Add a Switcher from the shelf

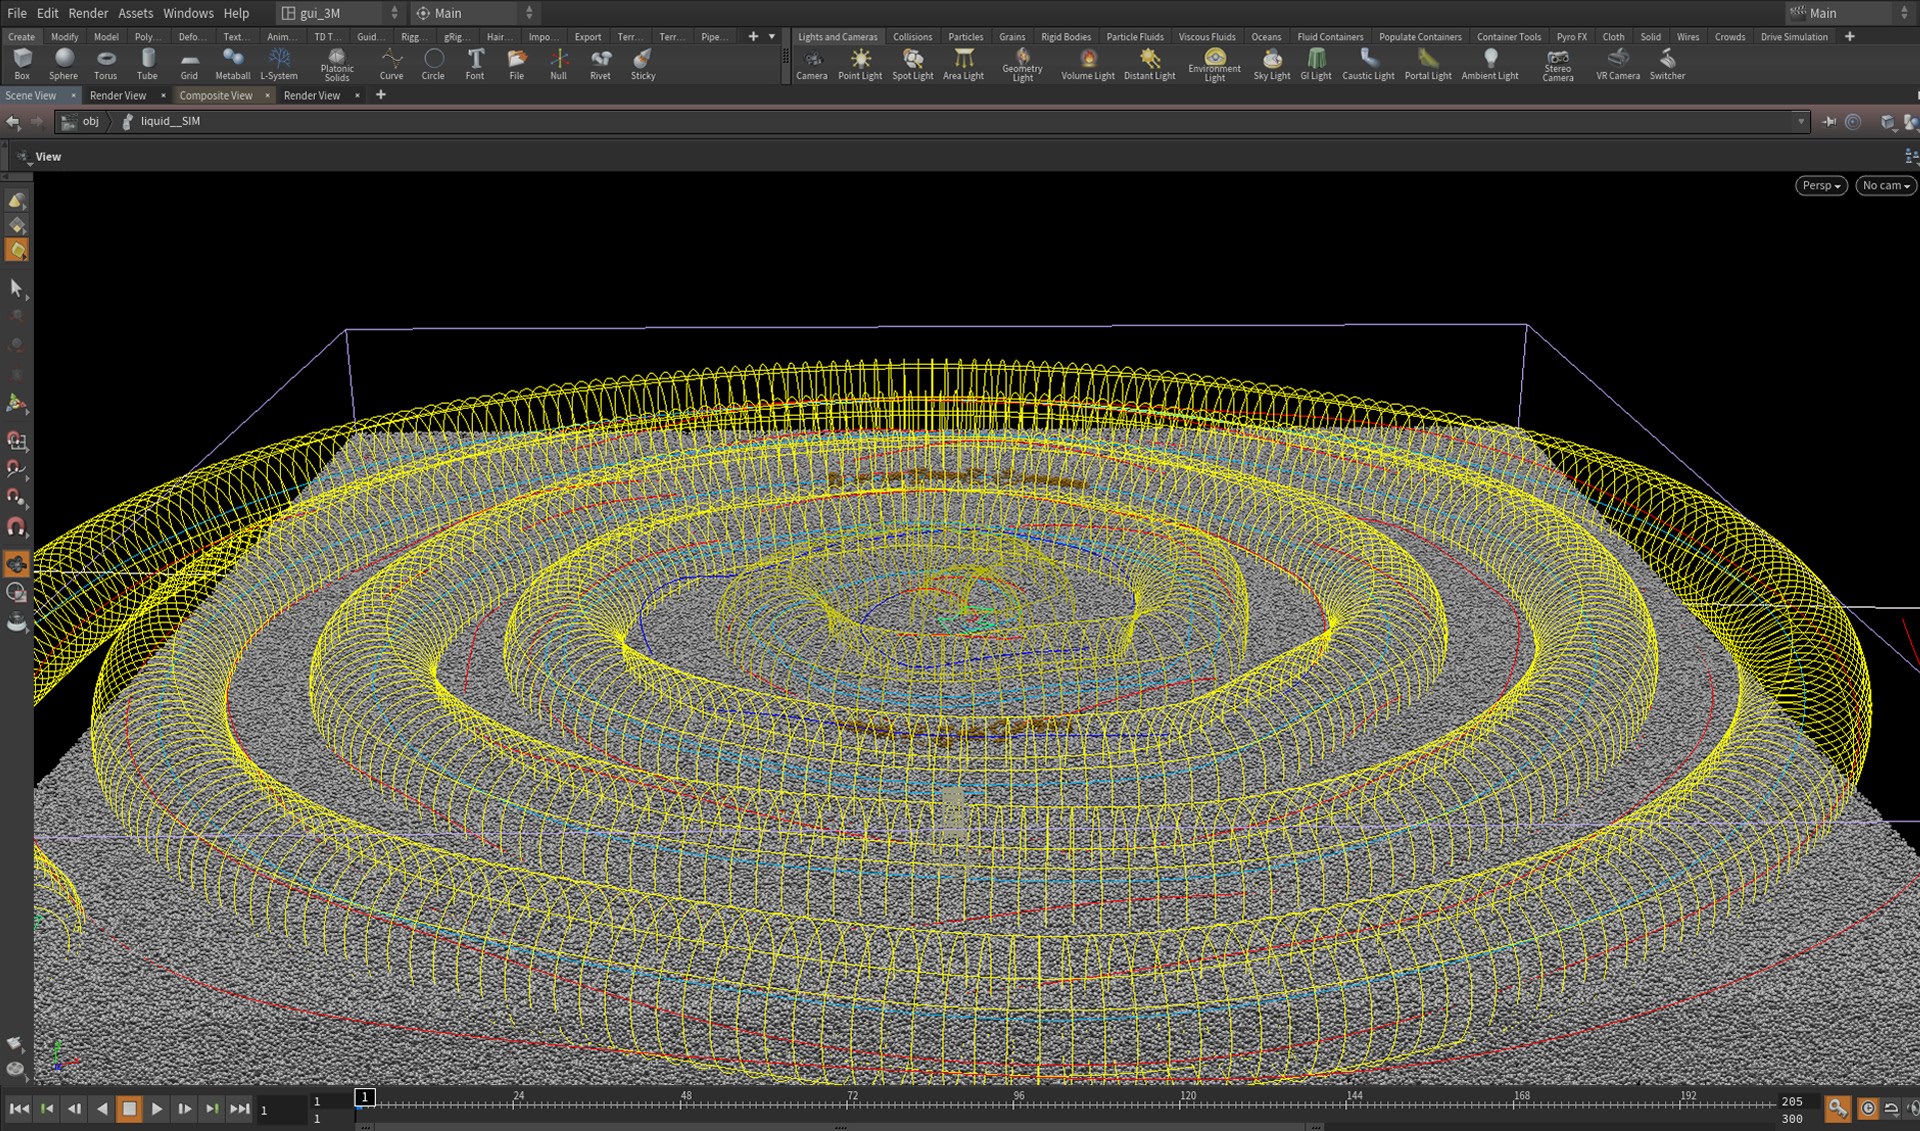(1667, 64)
